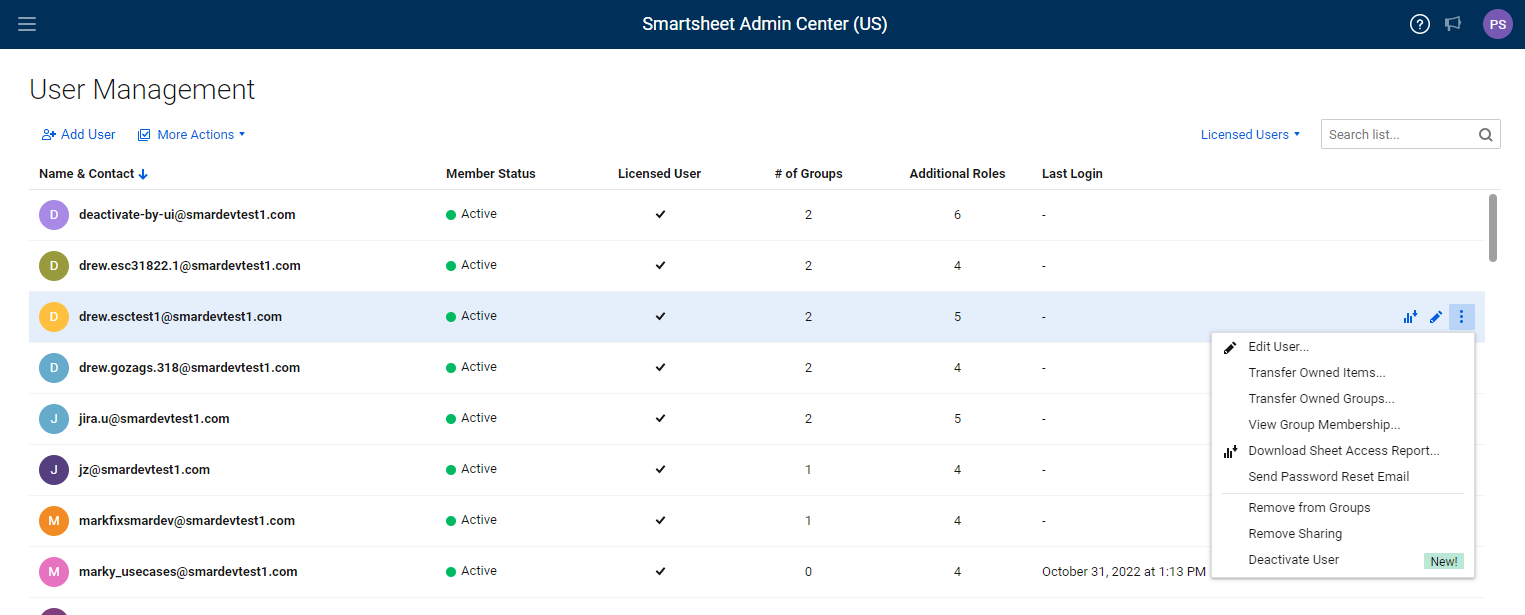
Task: Click the help question mark icon
Action: 1419,24
